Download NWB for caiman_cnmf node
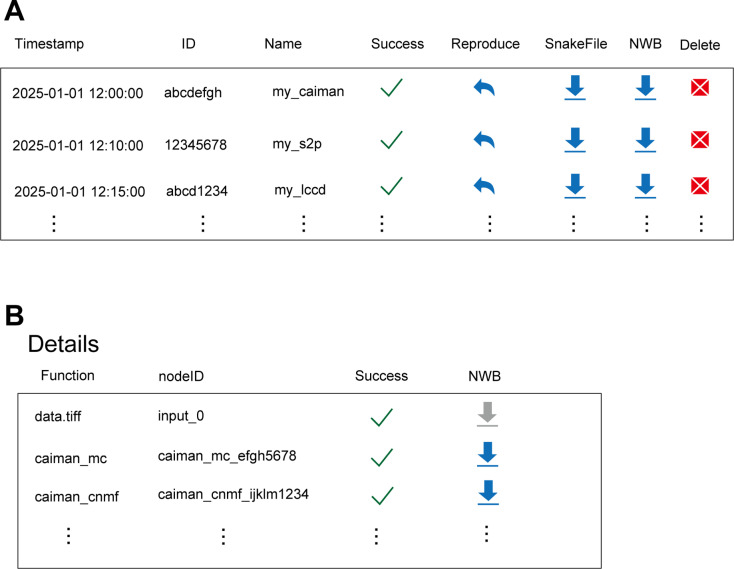Viewport: 734px width, 569px height. pos(488,492)
